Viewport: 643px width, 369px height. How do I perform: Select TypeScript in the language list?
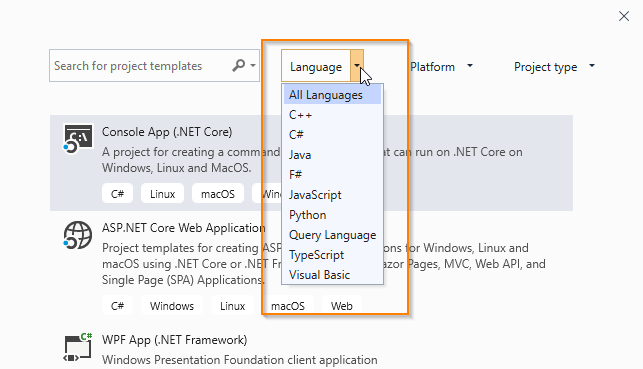tap(332, 255)
